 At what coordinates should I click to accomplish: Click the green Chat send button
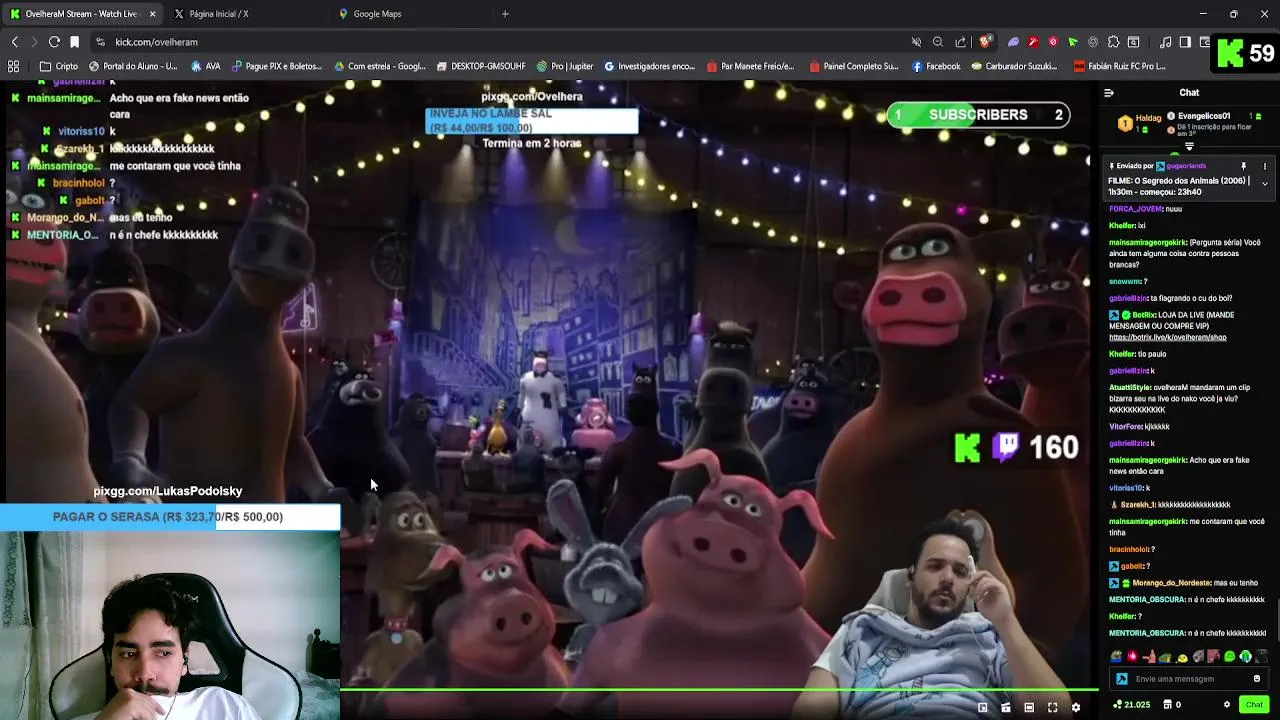click(1254, 705)
